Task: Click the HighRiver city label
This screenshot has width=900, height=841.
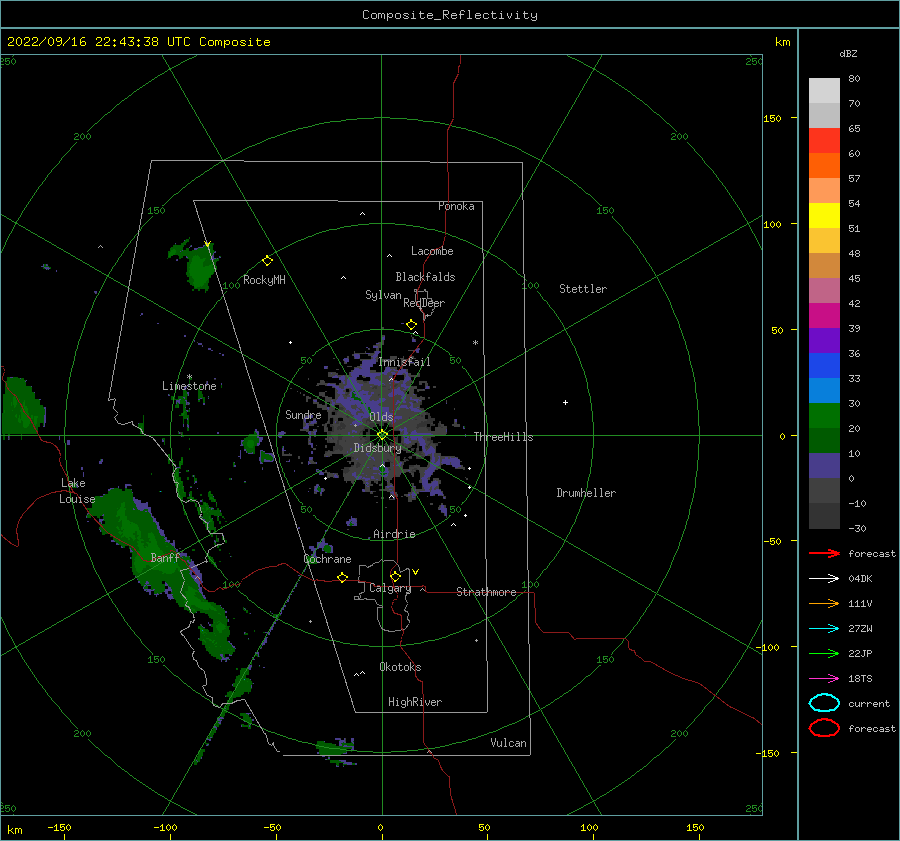Action: (415, 702)
